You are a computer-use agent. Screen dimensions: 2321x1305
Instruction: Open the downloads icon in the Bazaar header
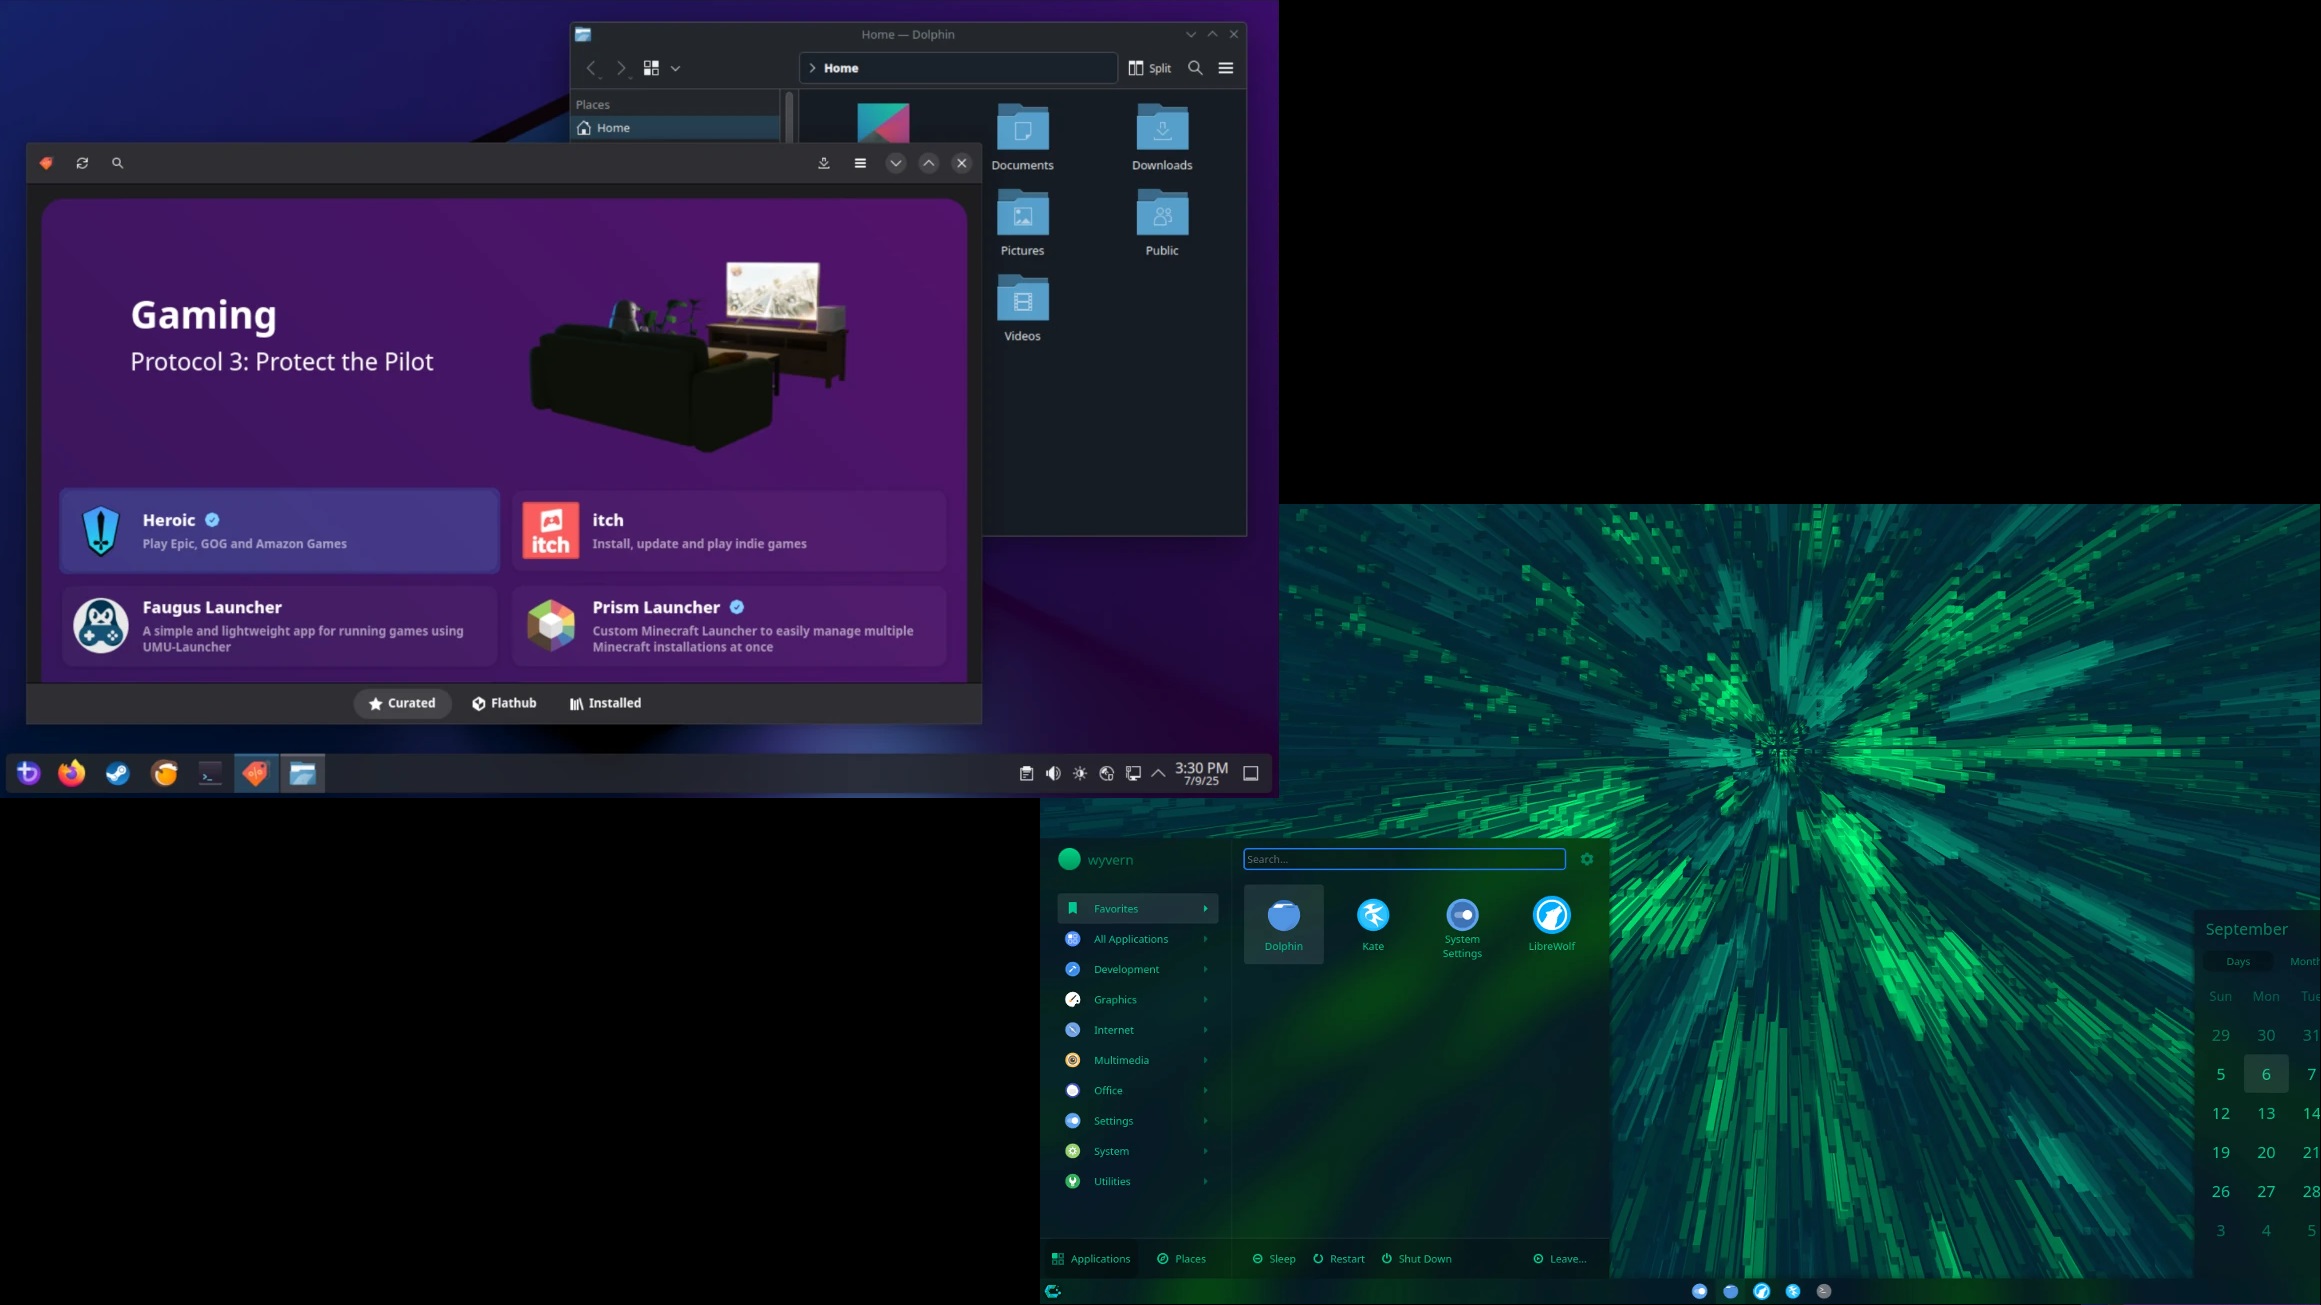824,163
